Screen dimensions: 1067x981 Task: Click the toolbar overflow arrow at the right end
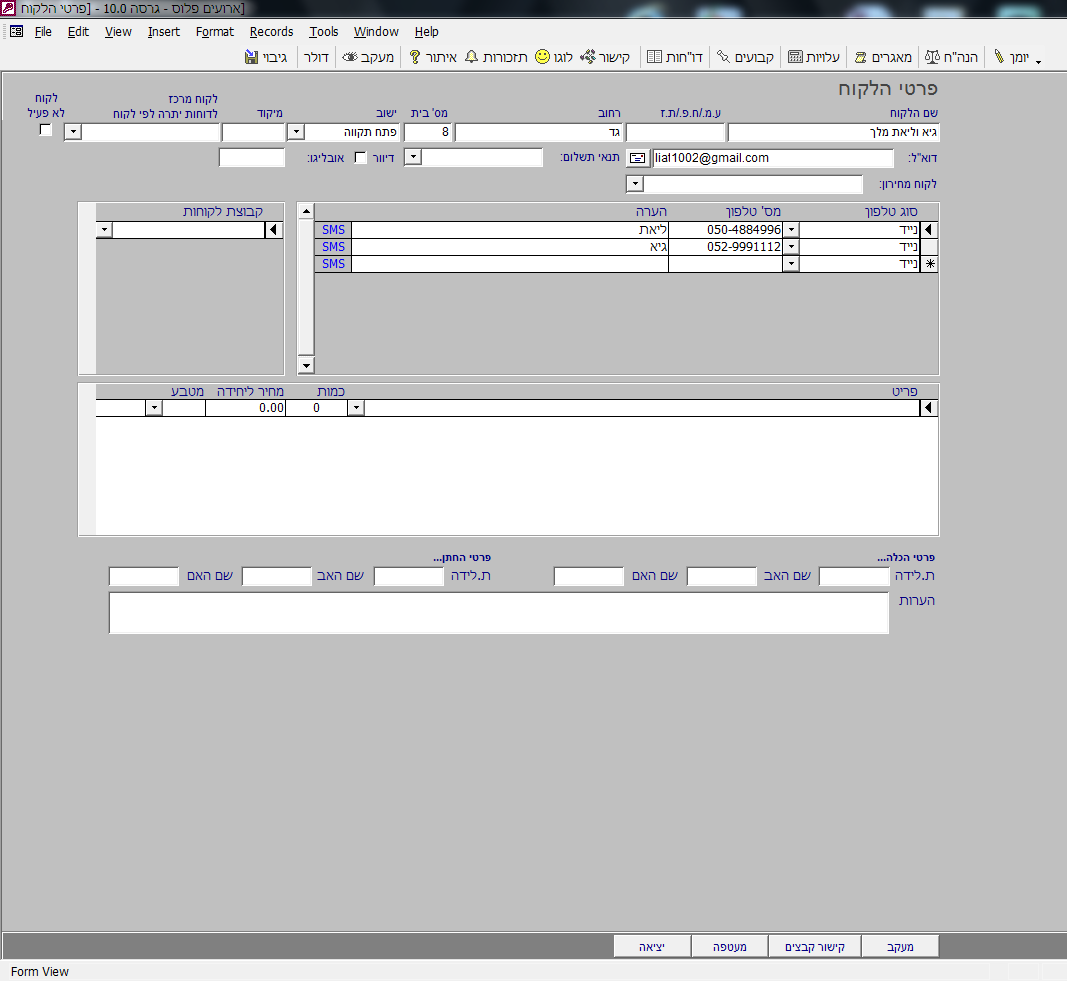click(x=1038, y=62)
